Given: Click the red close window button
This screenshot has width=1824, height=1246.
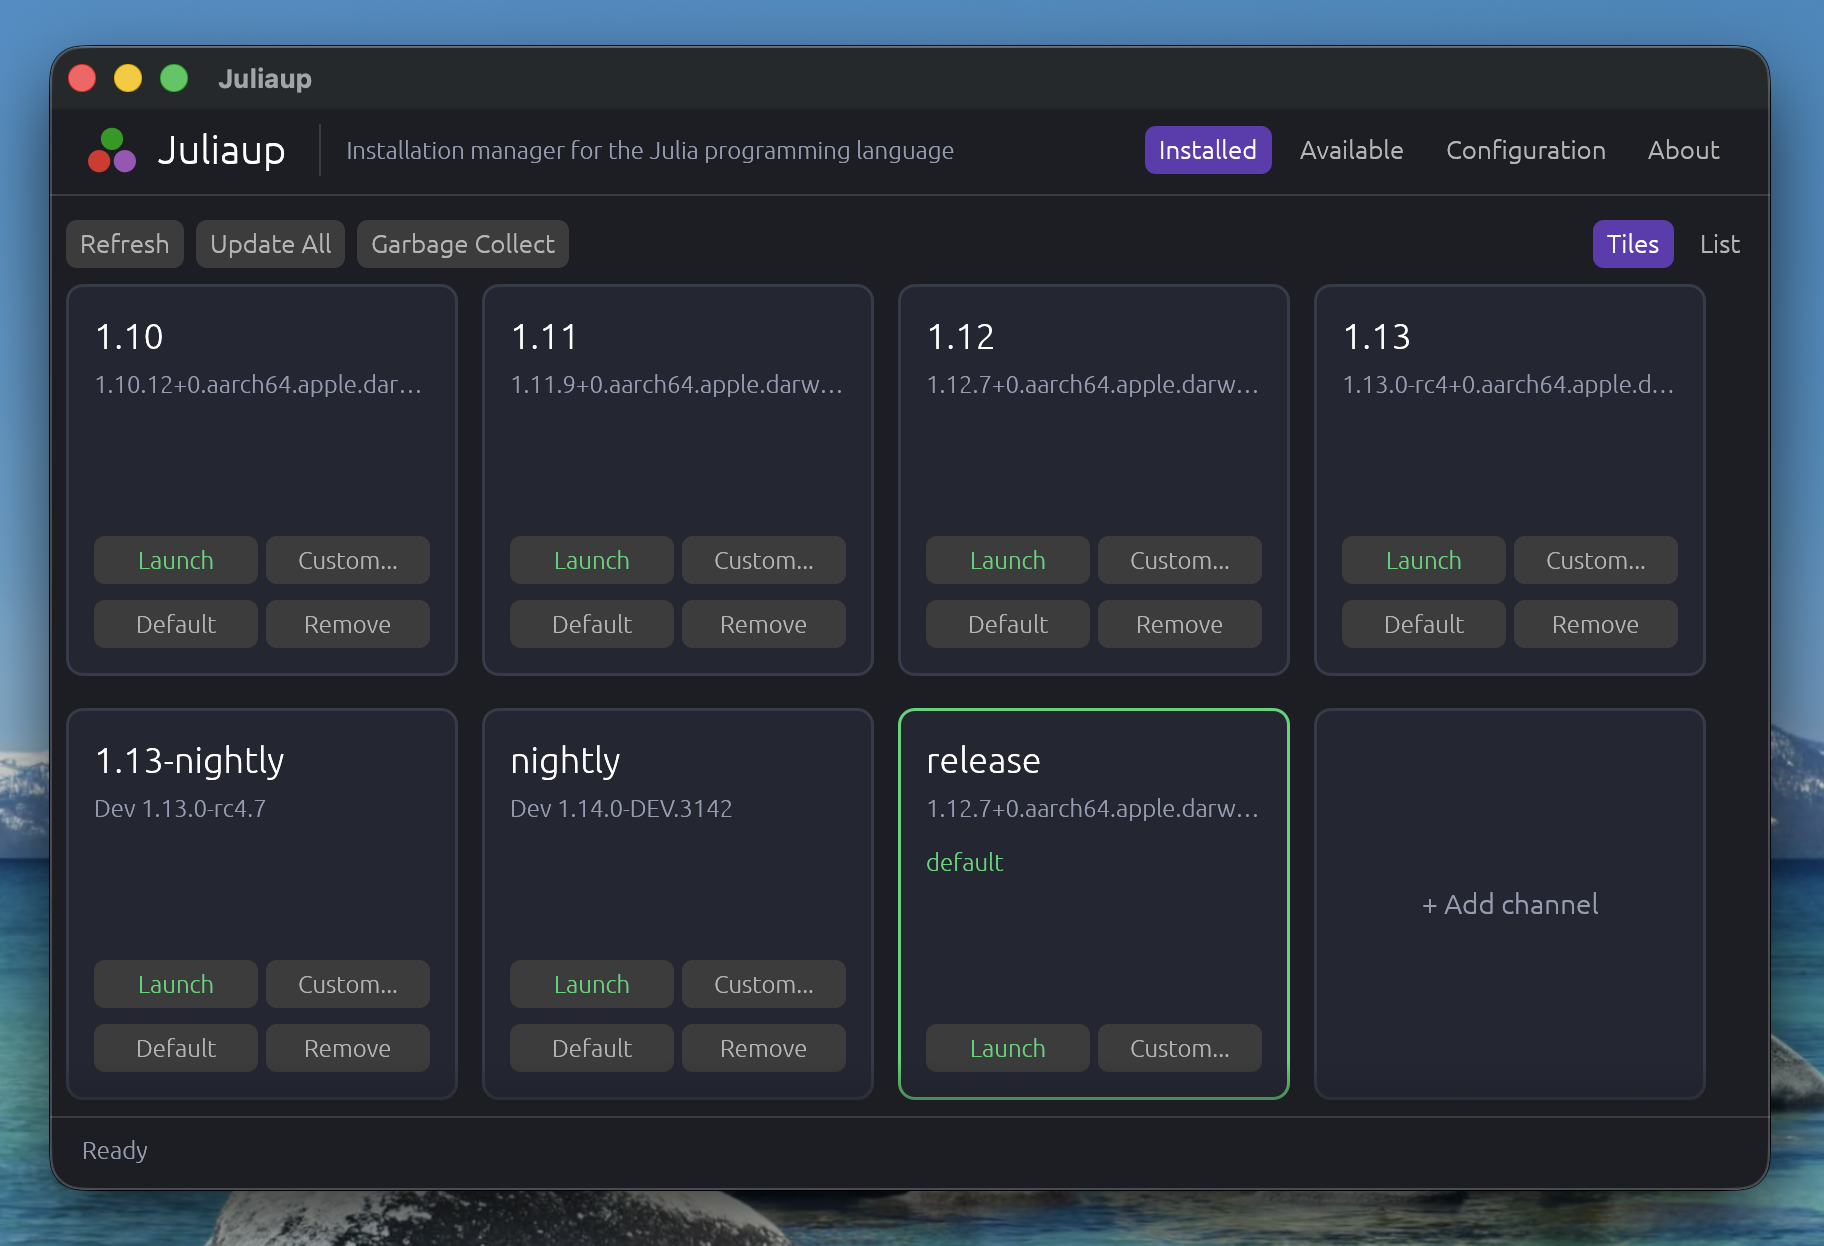Looking at the screenshot, I should click(82, 78).
